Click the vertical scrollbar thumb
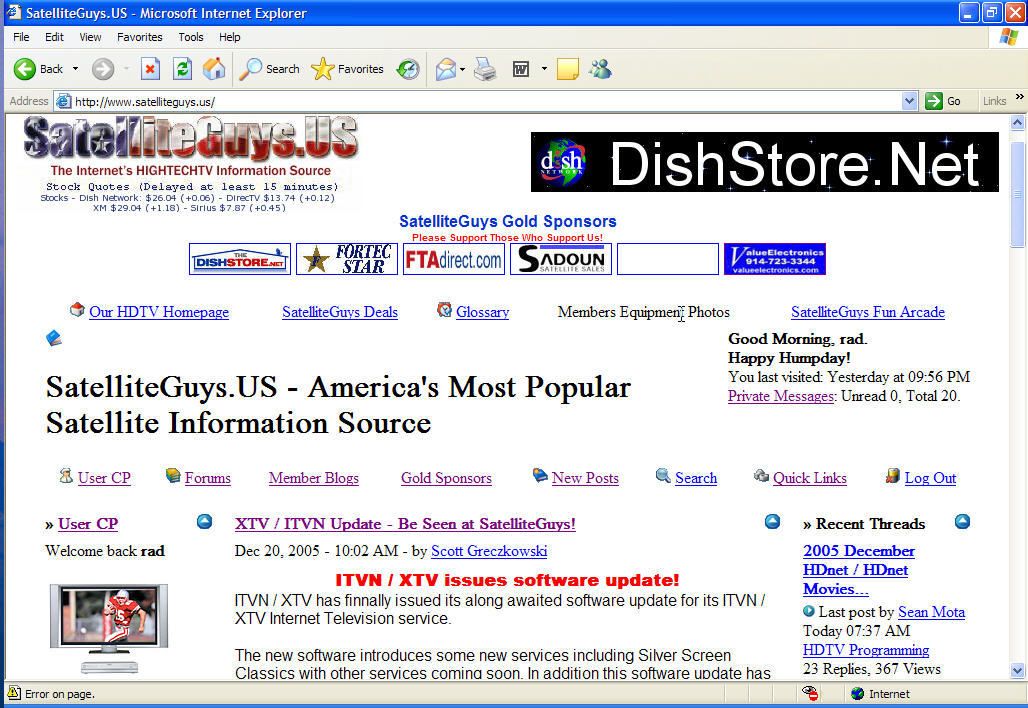The image size is (1028, 708). click(x=1018, y=193)
